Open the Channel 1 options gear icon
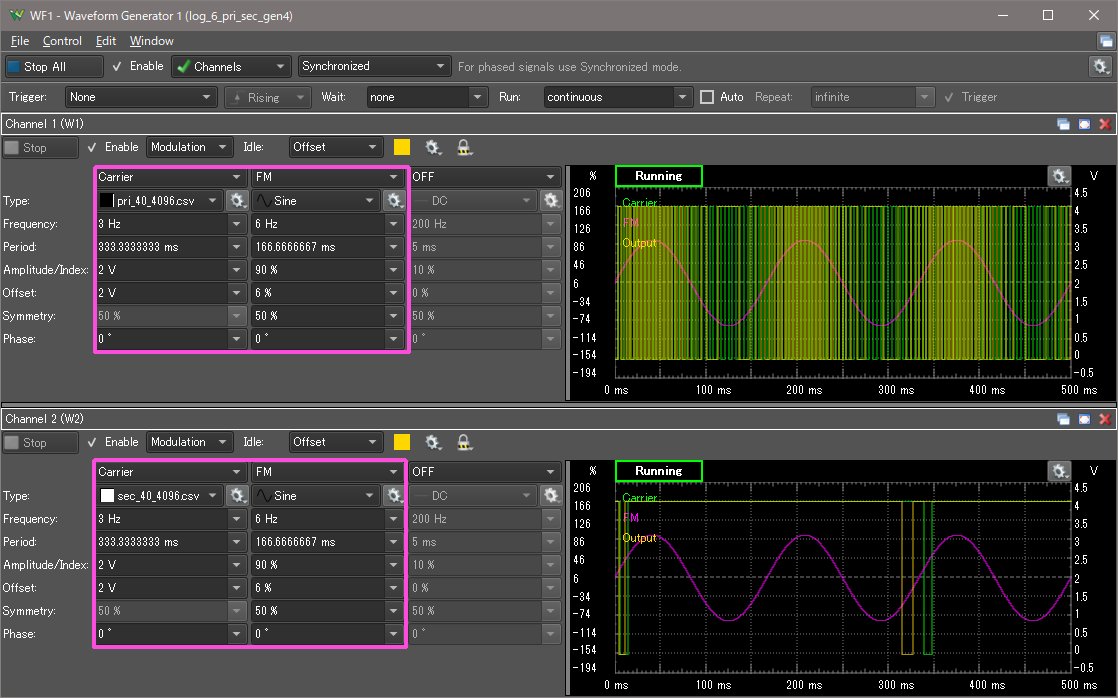 (x=433, y=147)
